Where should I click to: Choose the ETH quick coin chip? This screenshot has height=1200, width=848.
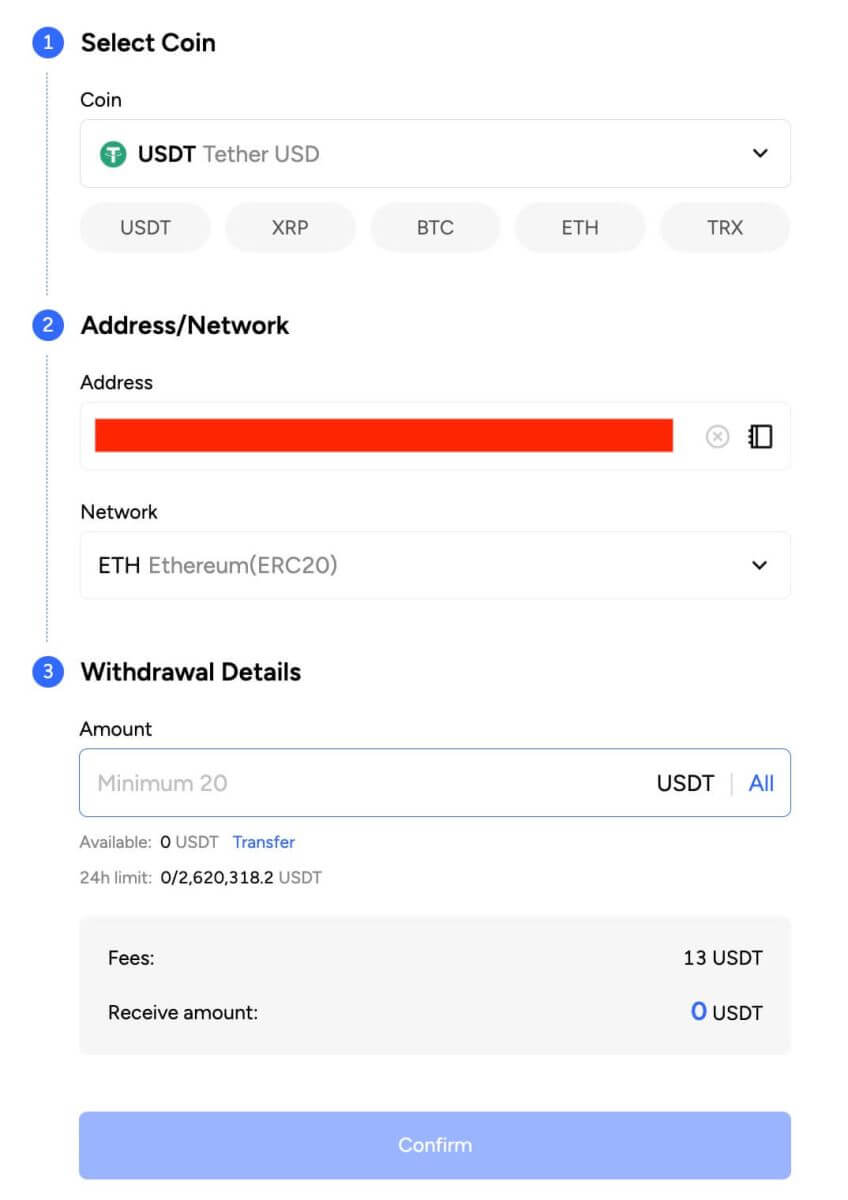(580, 228)
